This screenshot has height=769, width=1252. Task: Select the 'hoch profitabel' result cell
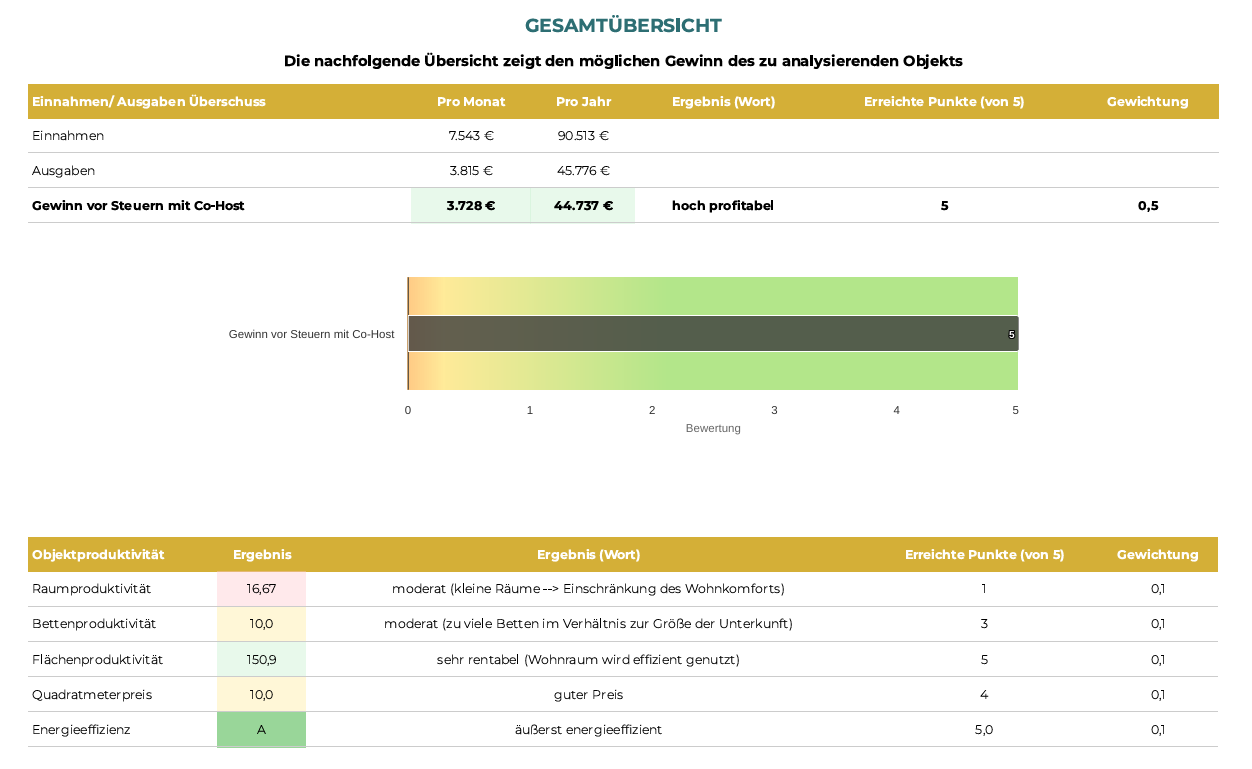click(x=723, y=206)
